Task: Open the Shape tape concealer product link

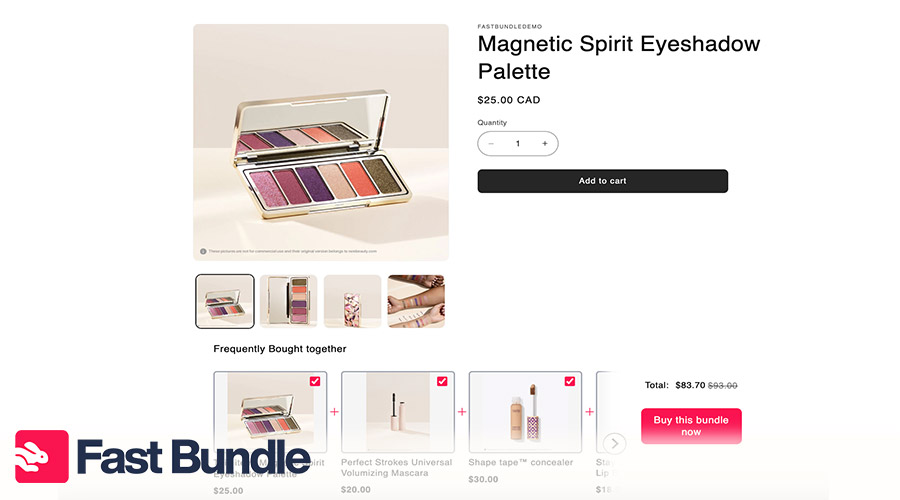Action: pos(520,462)
